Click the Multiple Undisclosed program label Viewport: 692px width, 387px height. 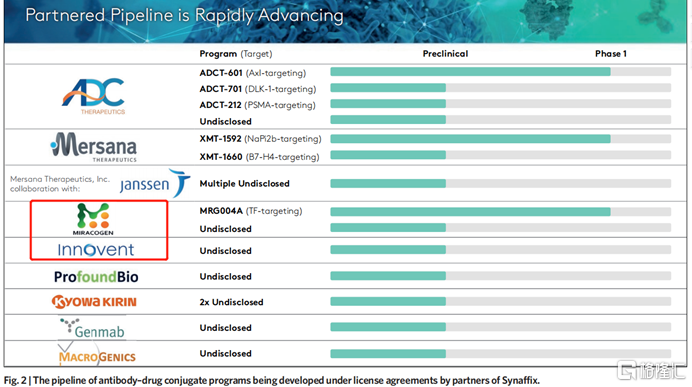pos(244,184)
